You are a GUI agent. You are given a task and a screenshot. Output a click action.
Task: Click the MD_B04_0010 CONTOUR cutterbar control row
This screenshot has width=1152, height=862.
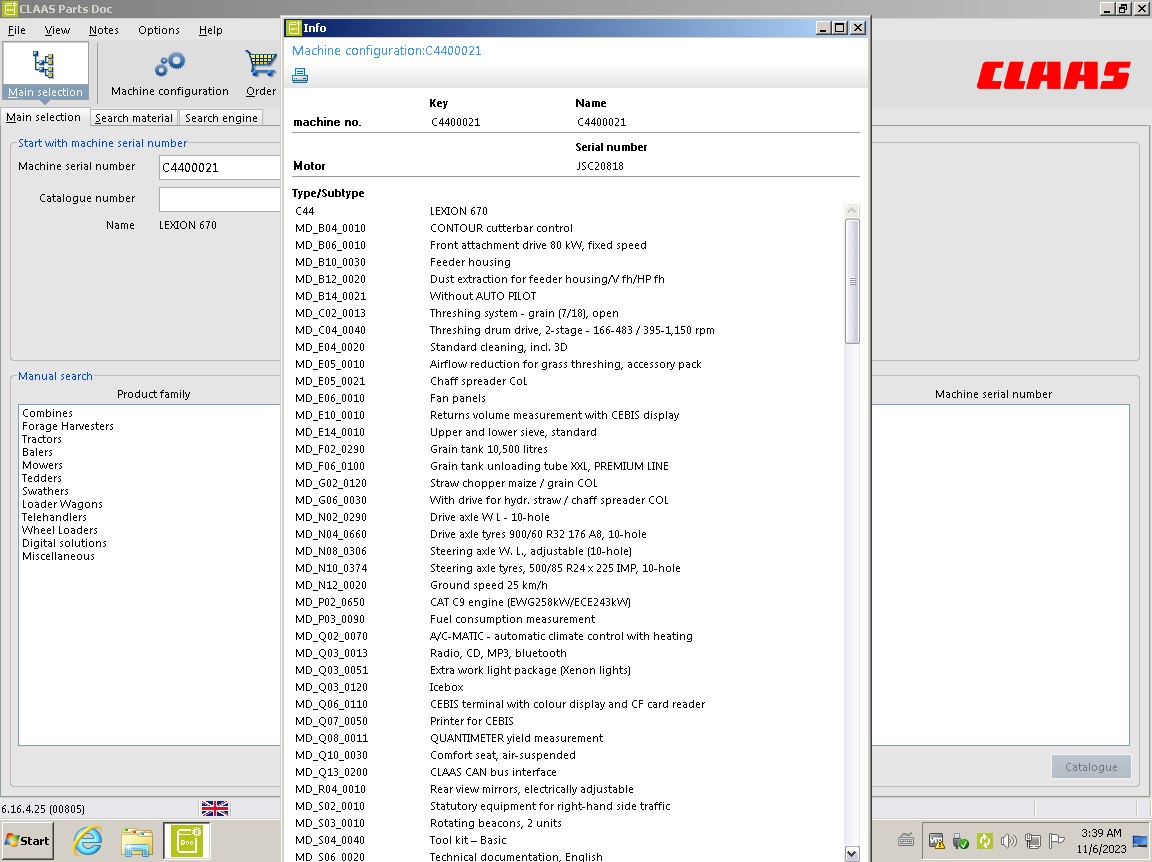(568, 228)
